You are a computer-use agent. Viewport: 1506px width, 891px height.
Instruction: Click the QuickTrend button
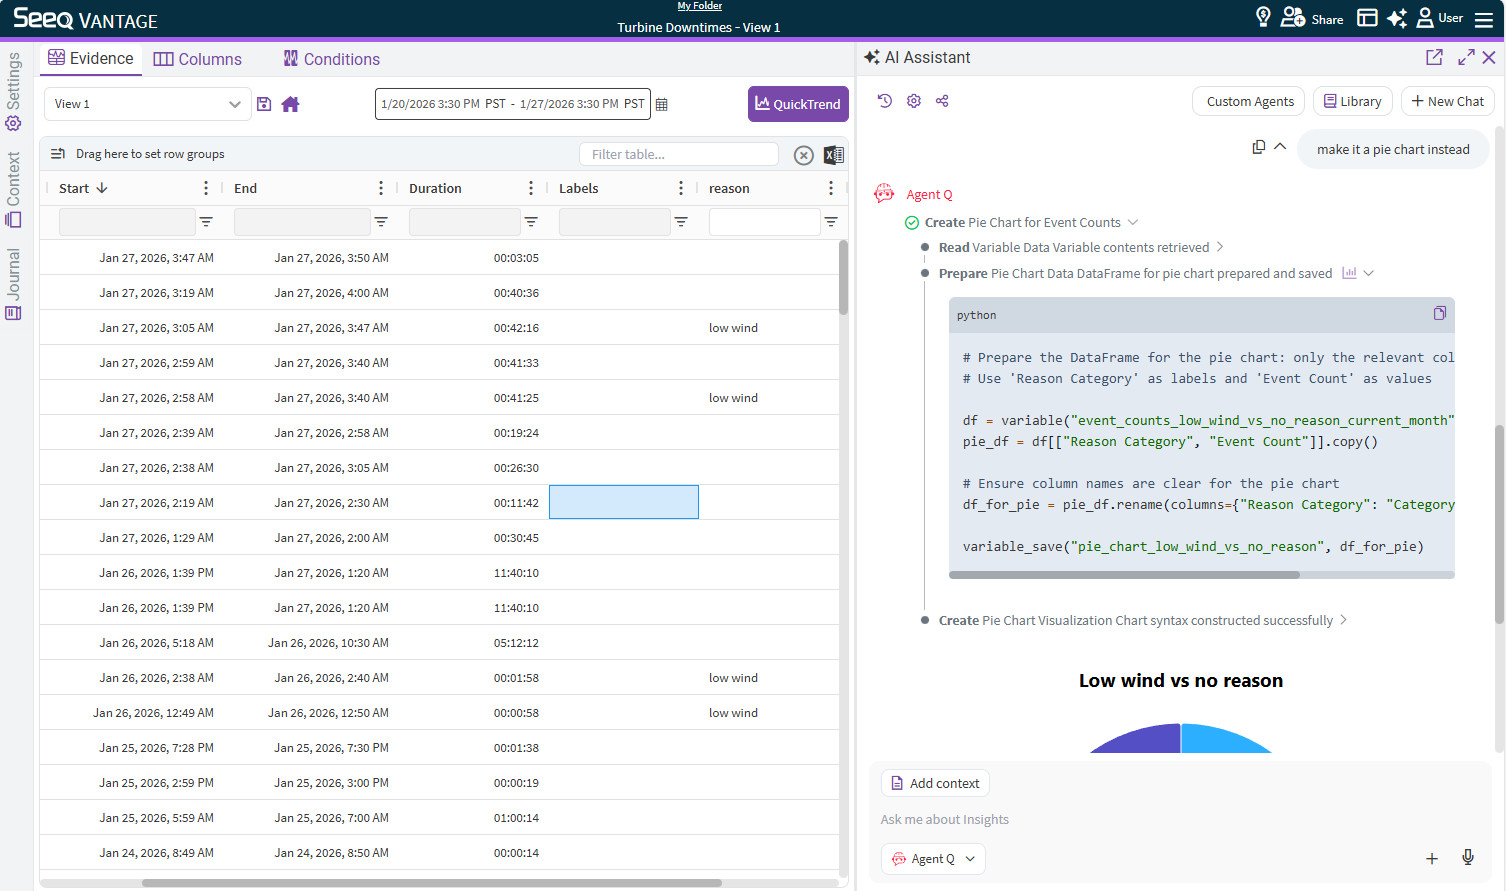[797, 104]
